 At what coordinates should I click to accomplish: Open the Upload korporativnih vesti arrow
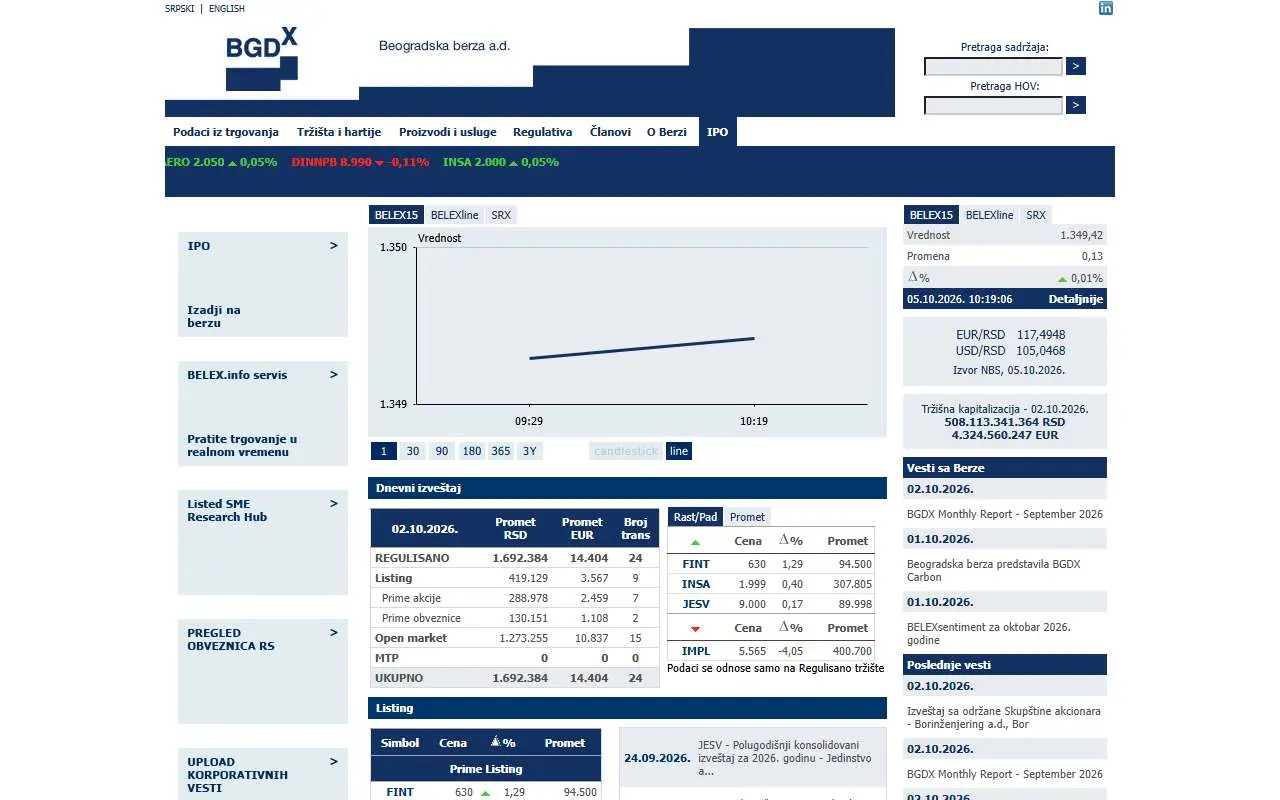(x=334, y=762)
